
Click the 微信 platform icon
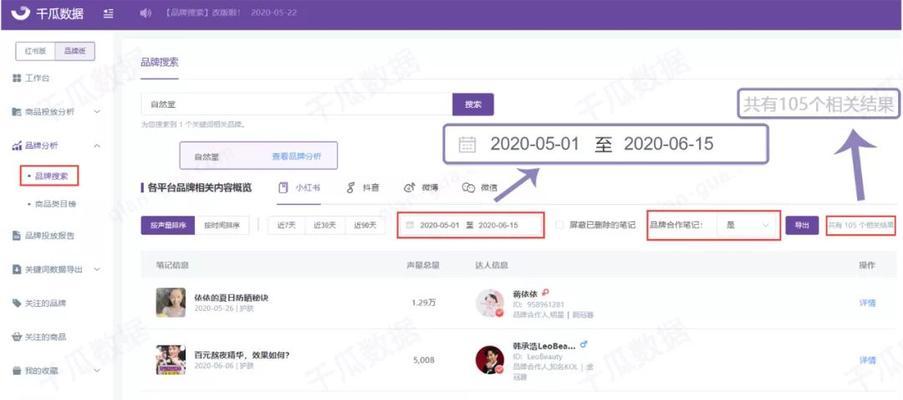tap(469, 188)
